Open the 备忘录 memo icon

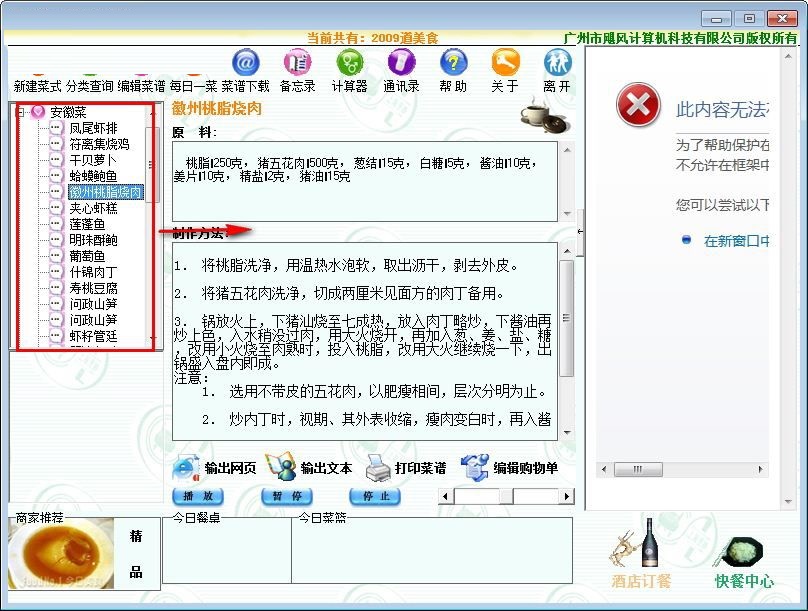(297, 63)
